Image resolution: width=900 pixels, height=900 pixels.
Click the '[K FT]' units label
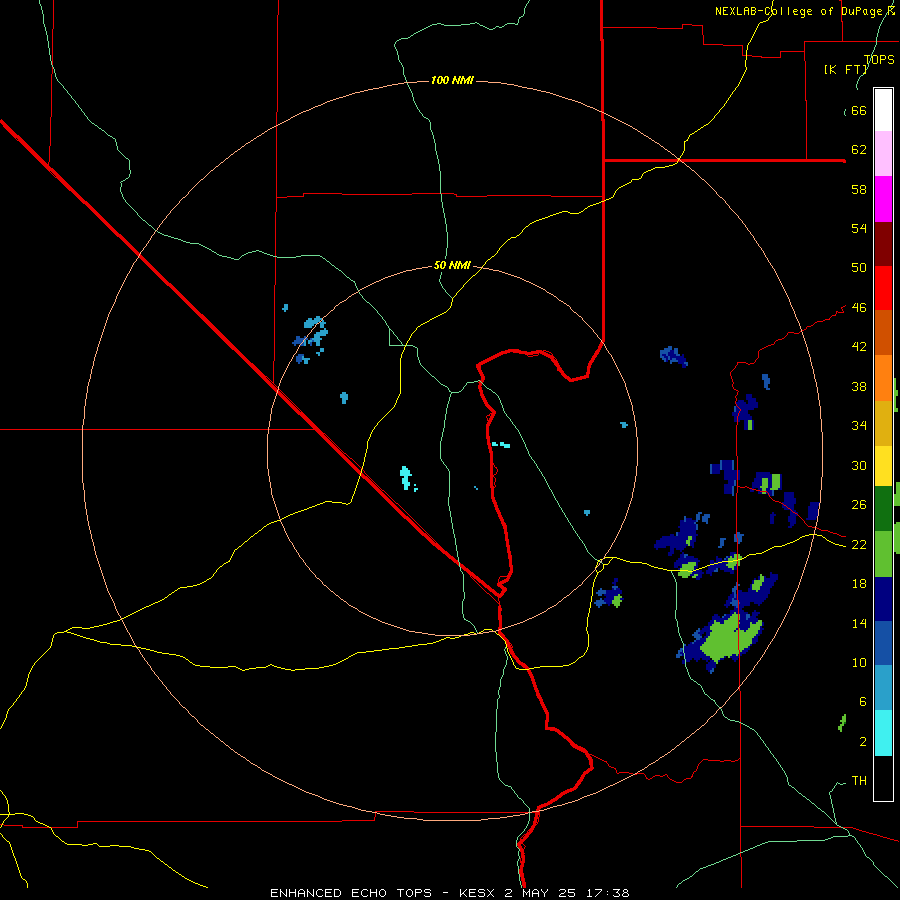(845, 69)
